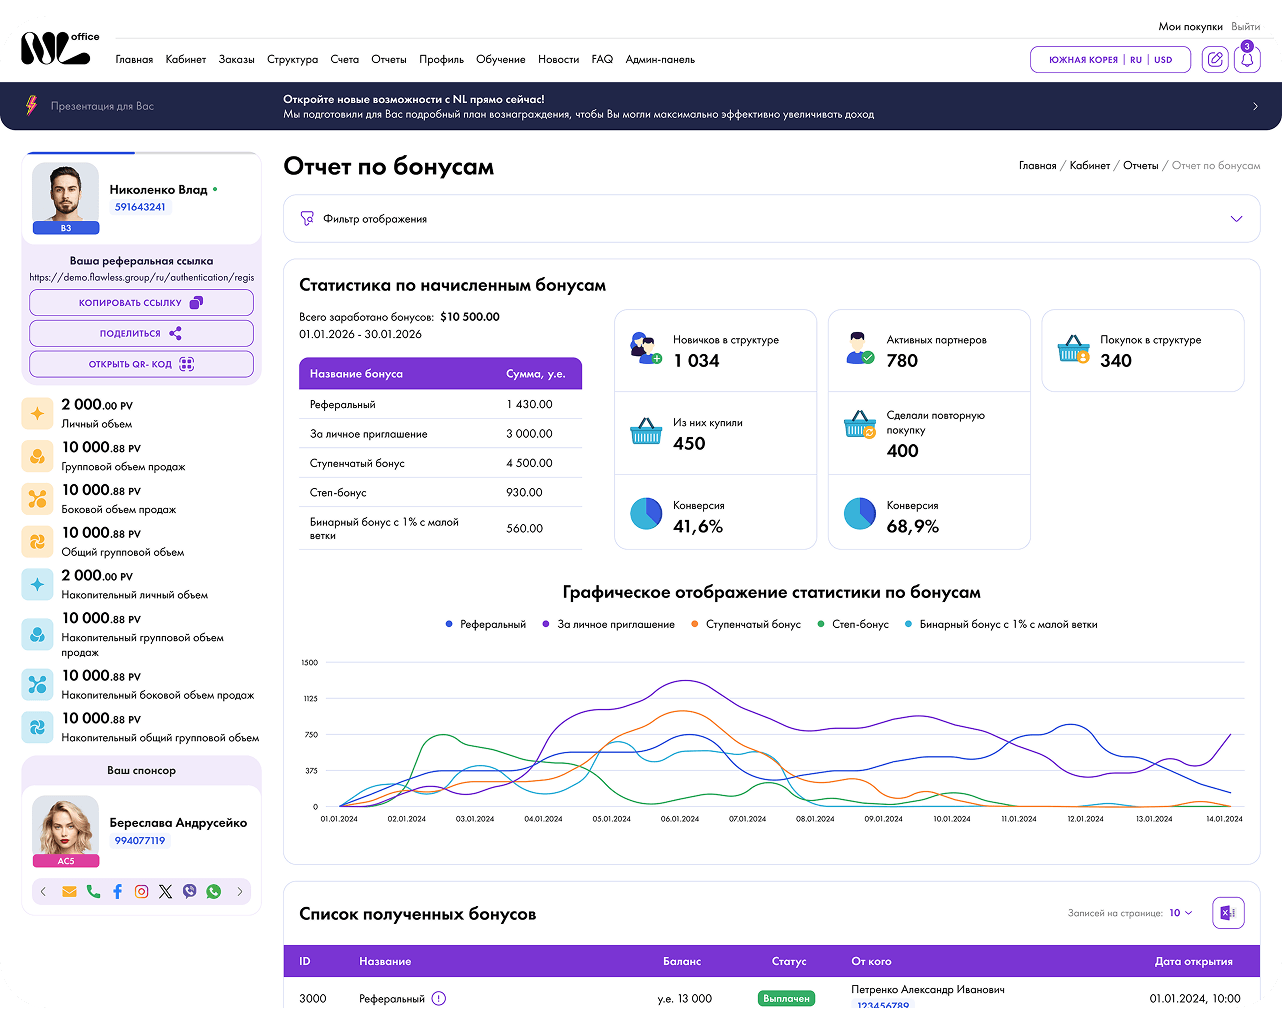Open the Структура menu item
1282x1024 pixels.
click(292, 59)
